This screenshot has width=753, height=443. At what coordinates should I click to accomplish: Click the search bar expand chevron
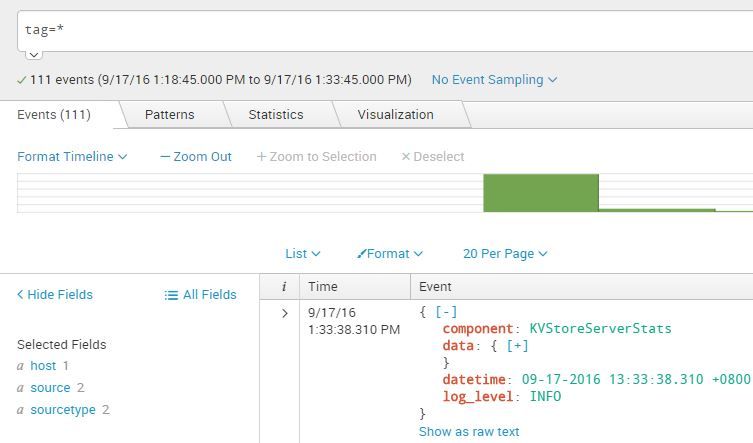coord(33,55)
